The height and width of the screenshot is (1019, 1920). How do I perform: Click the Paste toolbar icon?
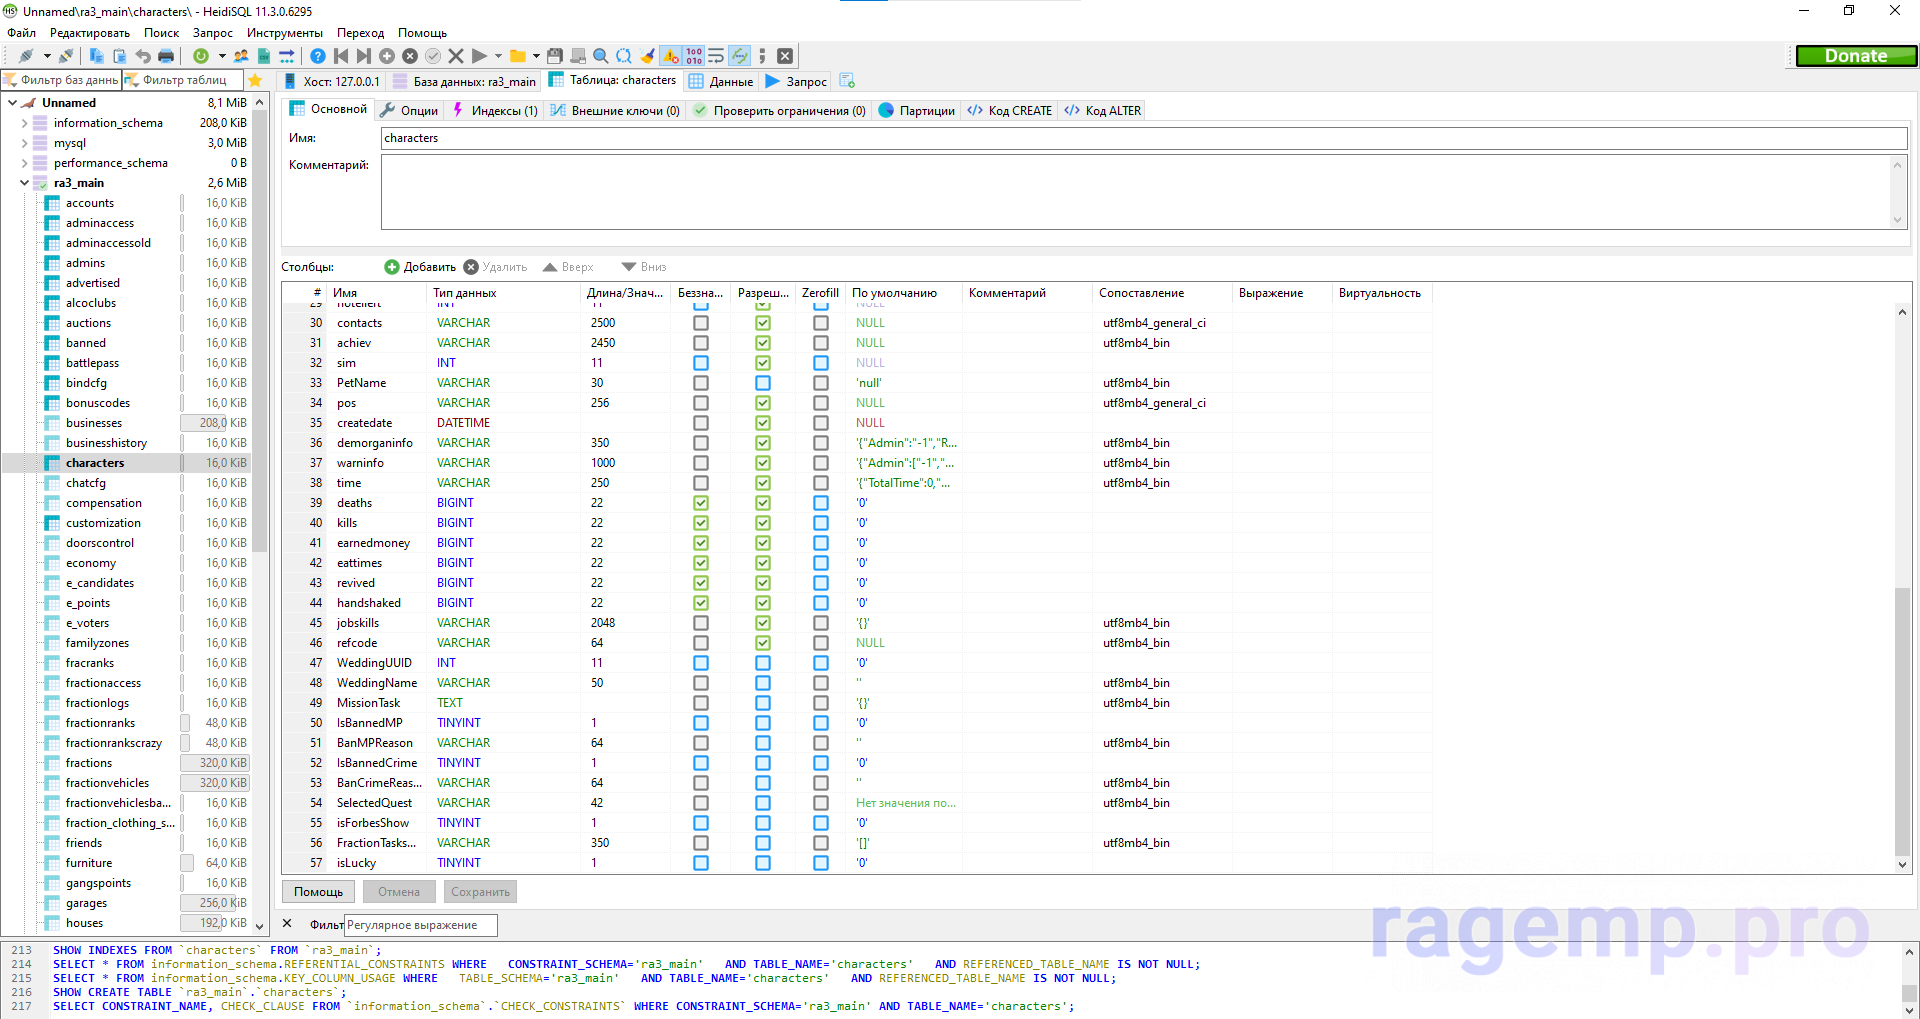click(x=120, y=56)
